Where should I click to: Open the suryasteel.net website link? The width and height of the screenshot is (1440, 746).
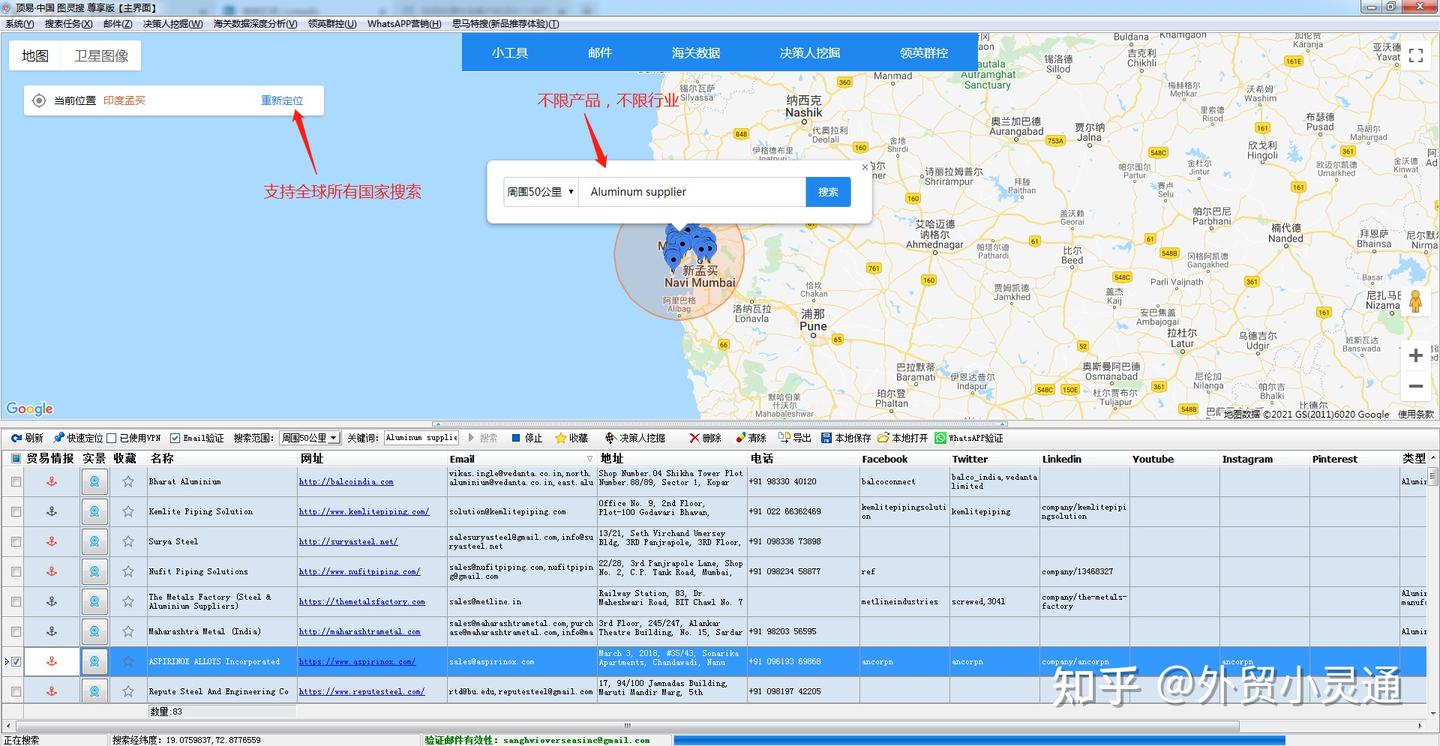(x=348, y=542)
